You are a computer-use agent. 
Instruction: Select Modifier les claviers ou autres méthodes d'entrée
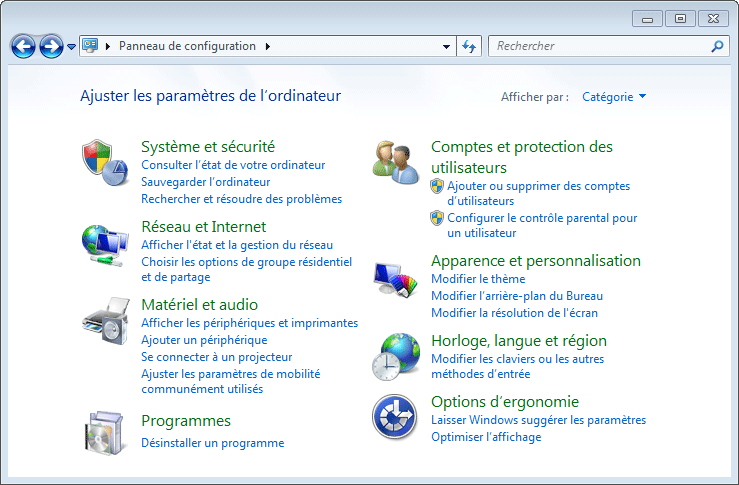point(517,366)
